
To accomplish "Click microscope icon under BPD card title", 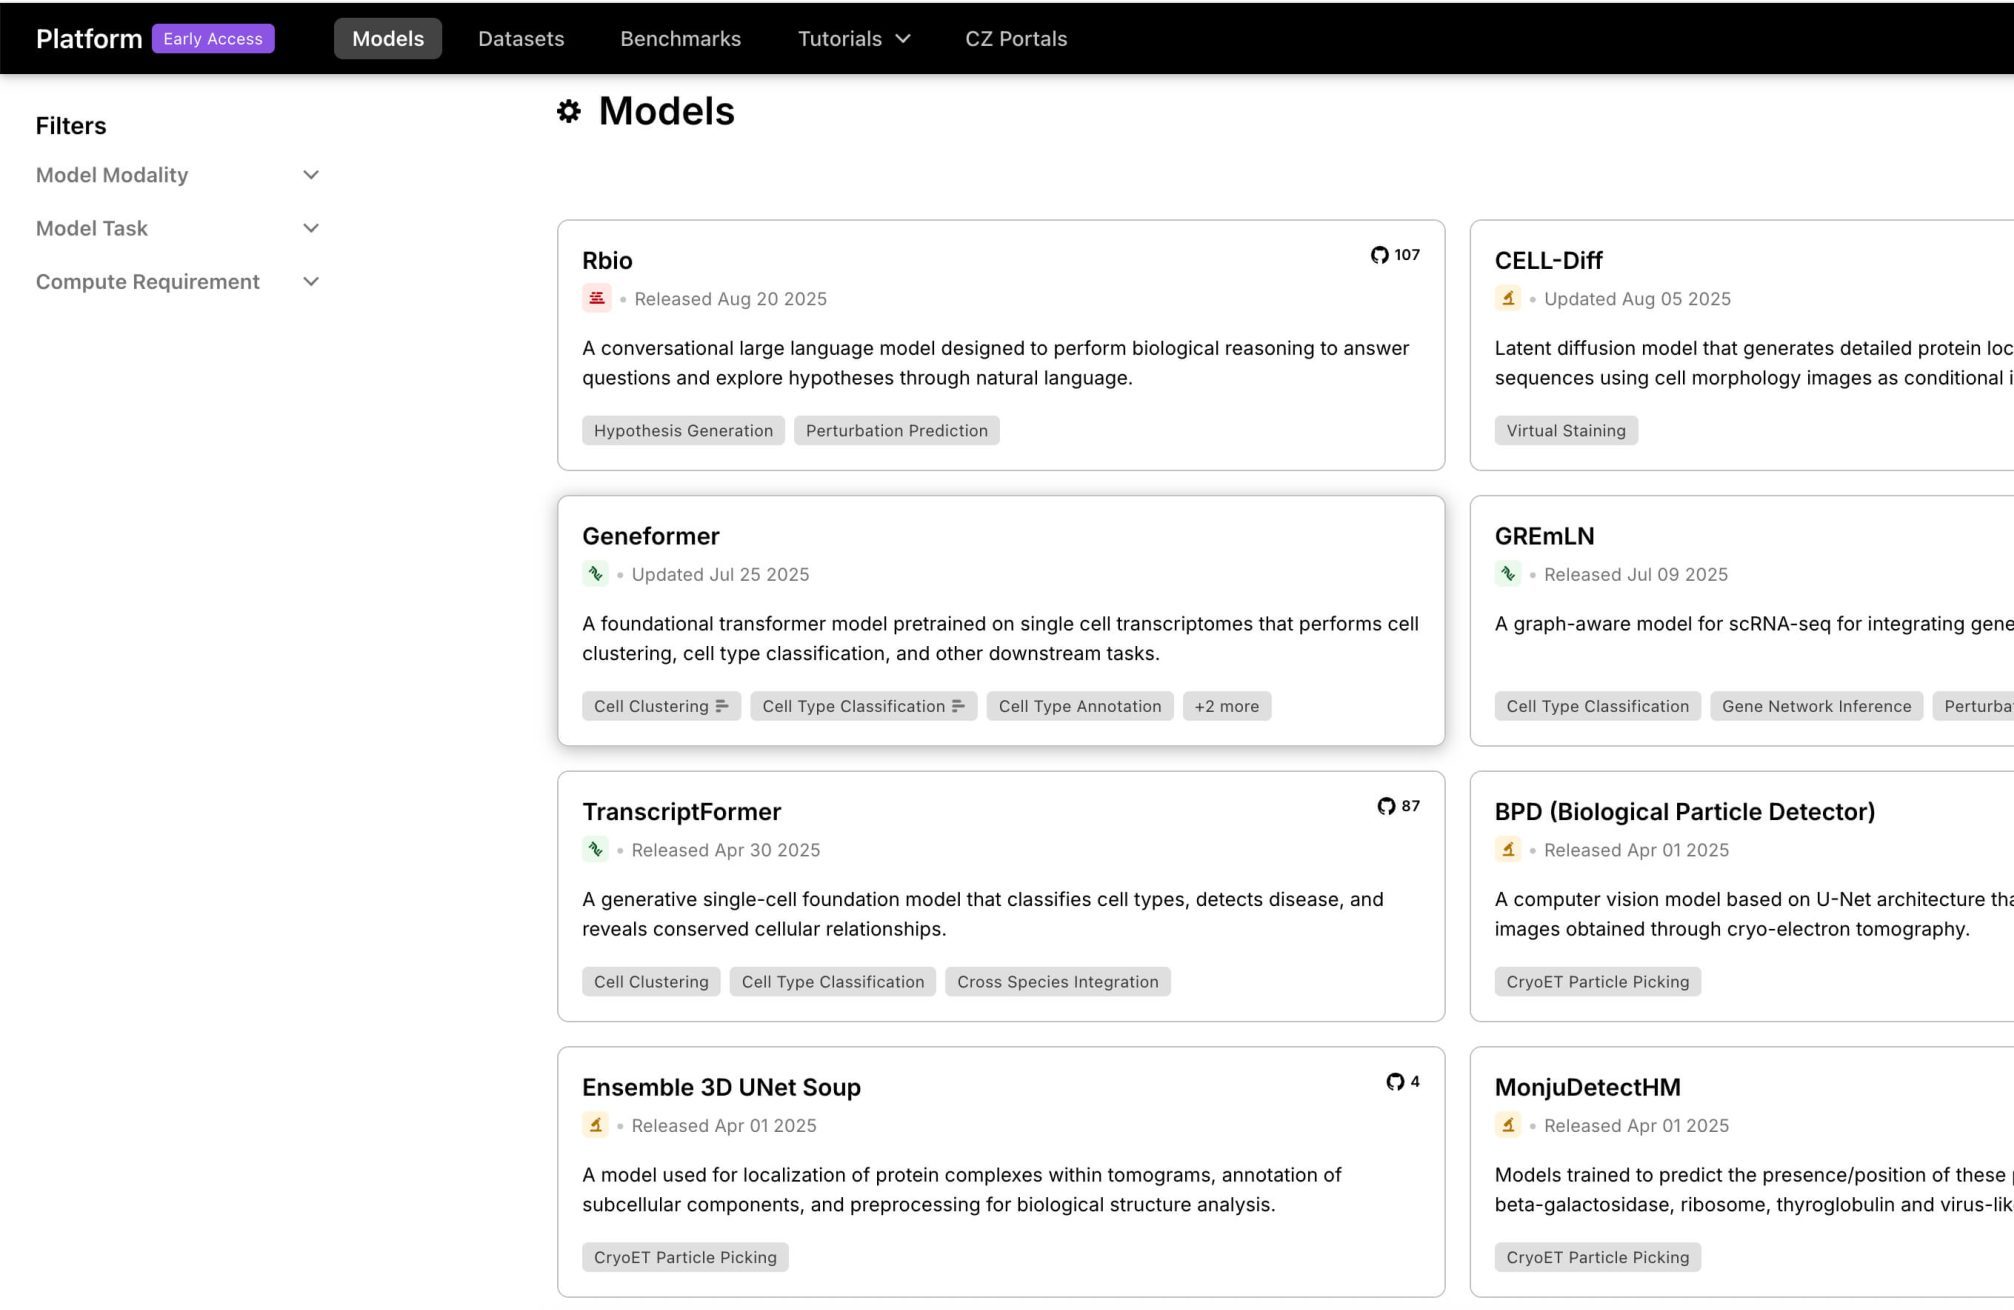I will (x=1507, y=850).
